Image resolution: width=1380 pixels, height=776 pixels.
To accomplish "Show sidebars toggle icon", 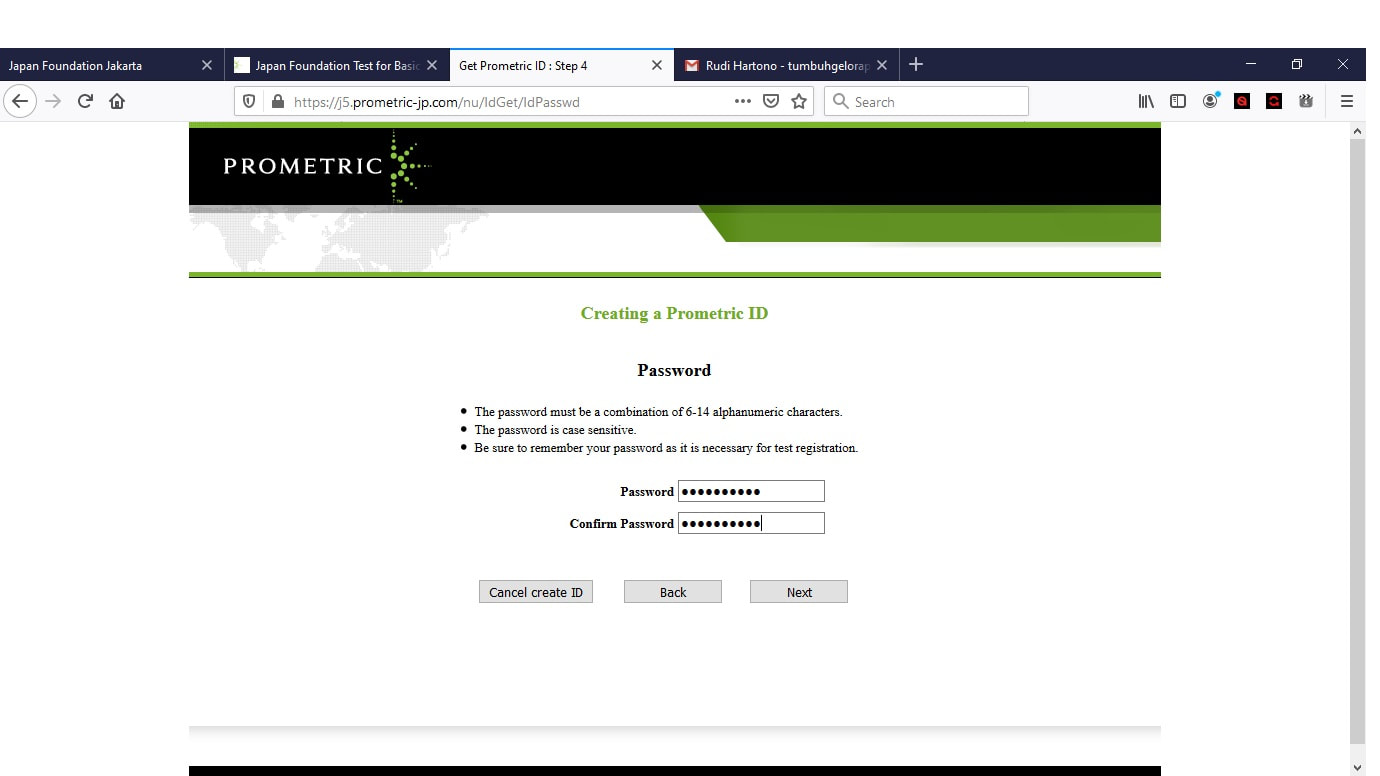I will click(x=1178, y=101).
